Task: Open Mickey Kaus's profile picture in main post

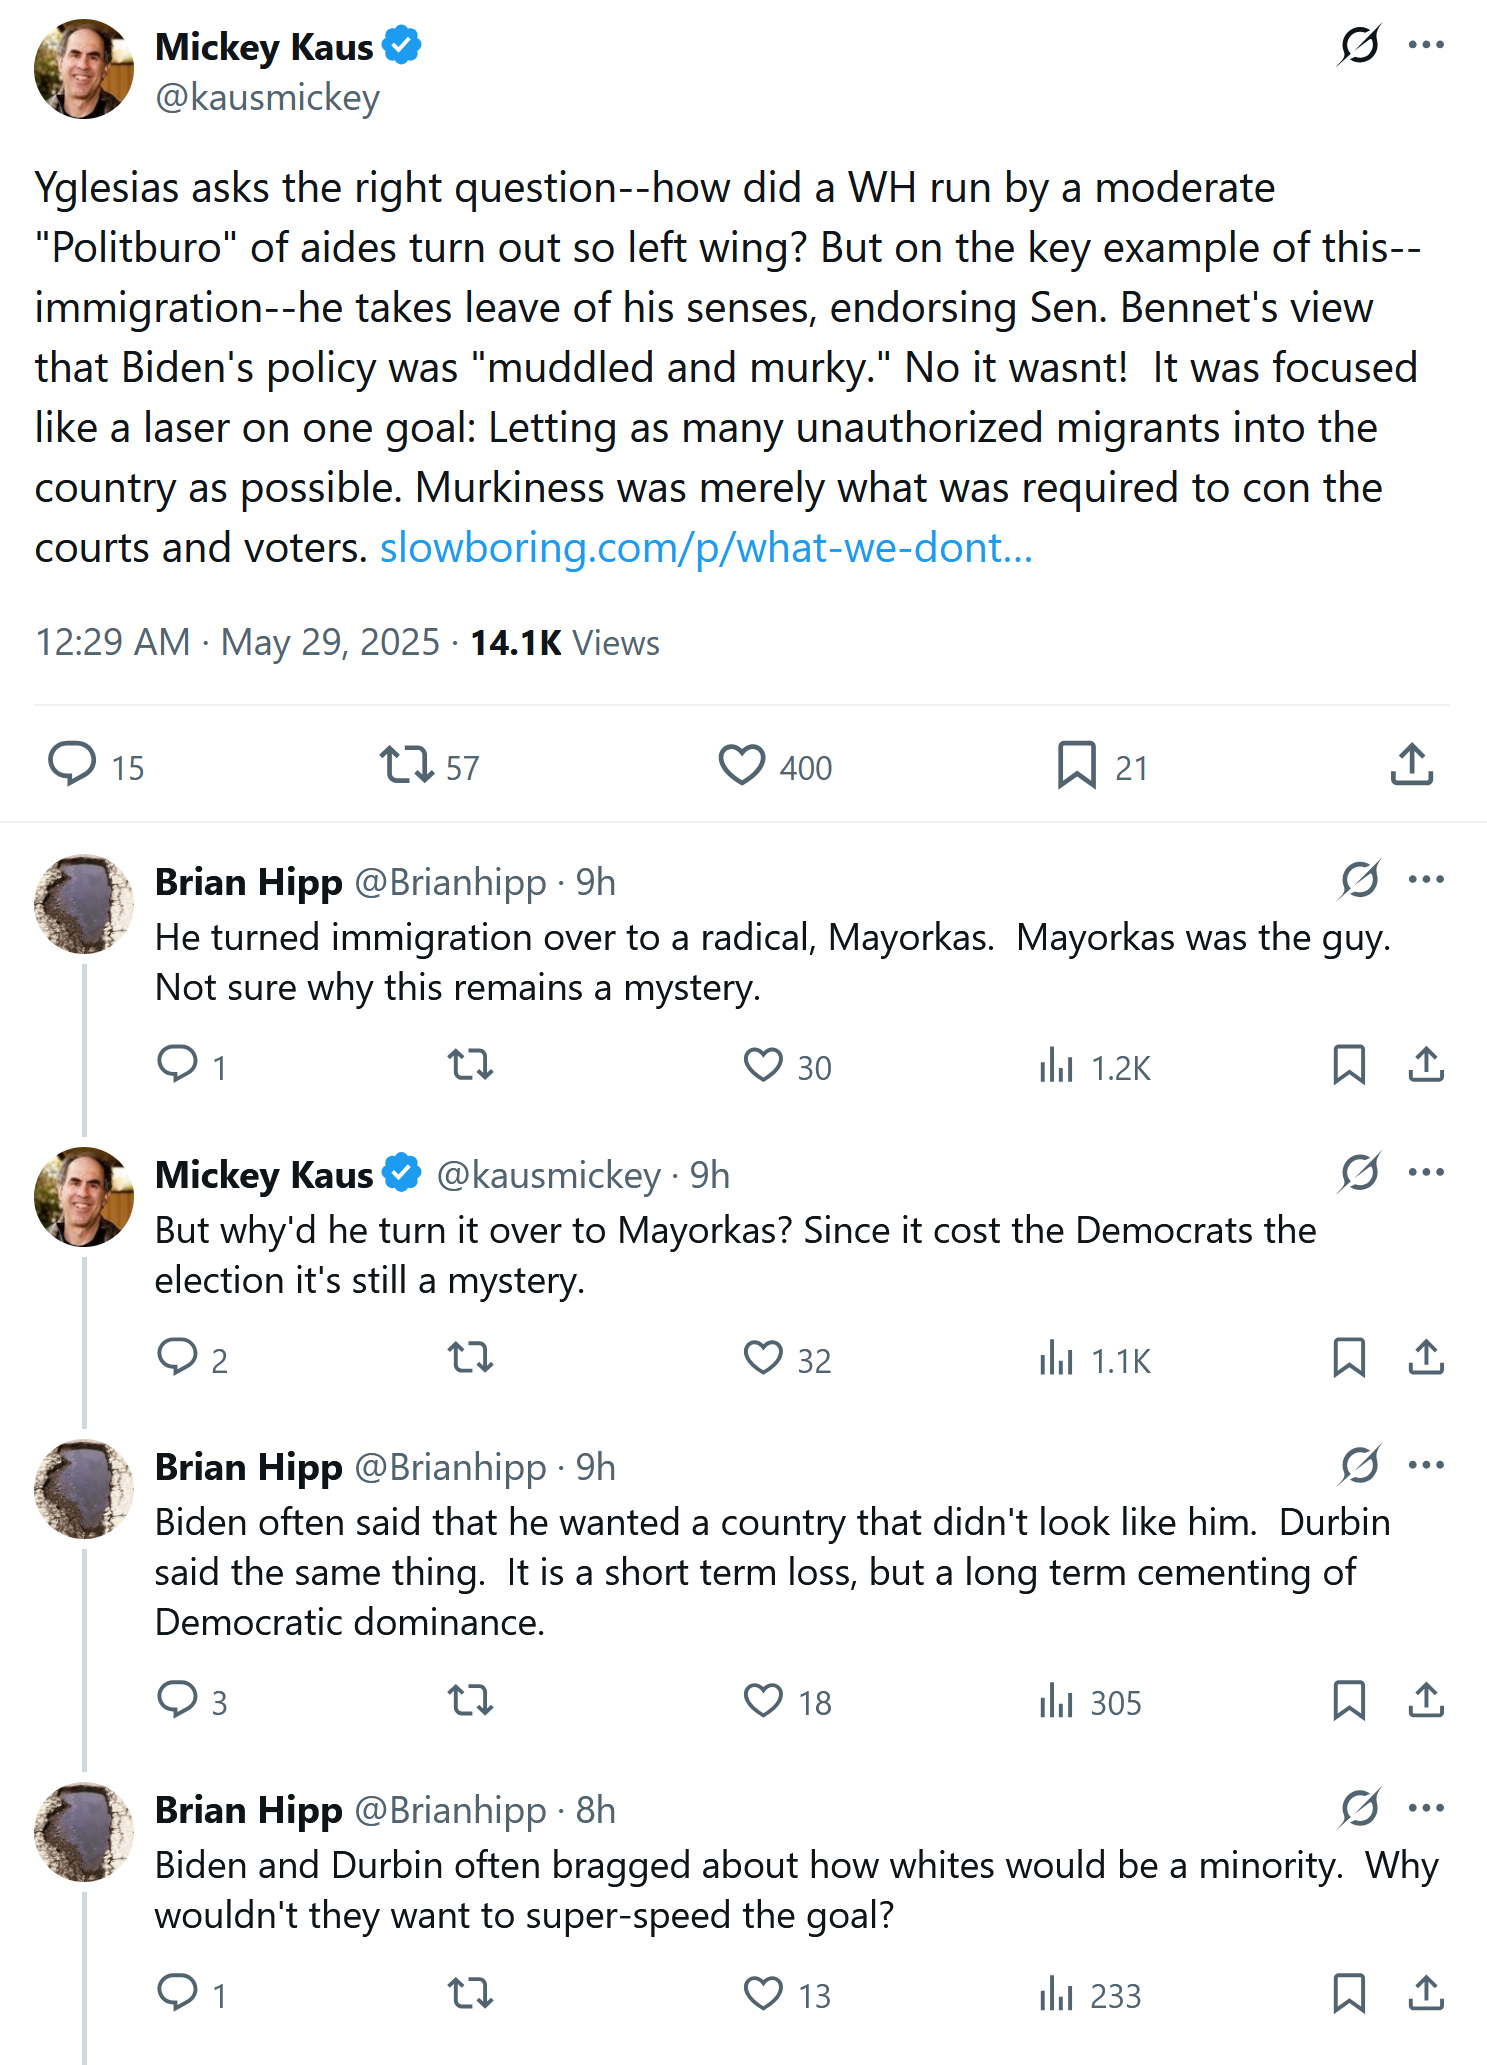Action: pos(84,70)
